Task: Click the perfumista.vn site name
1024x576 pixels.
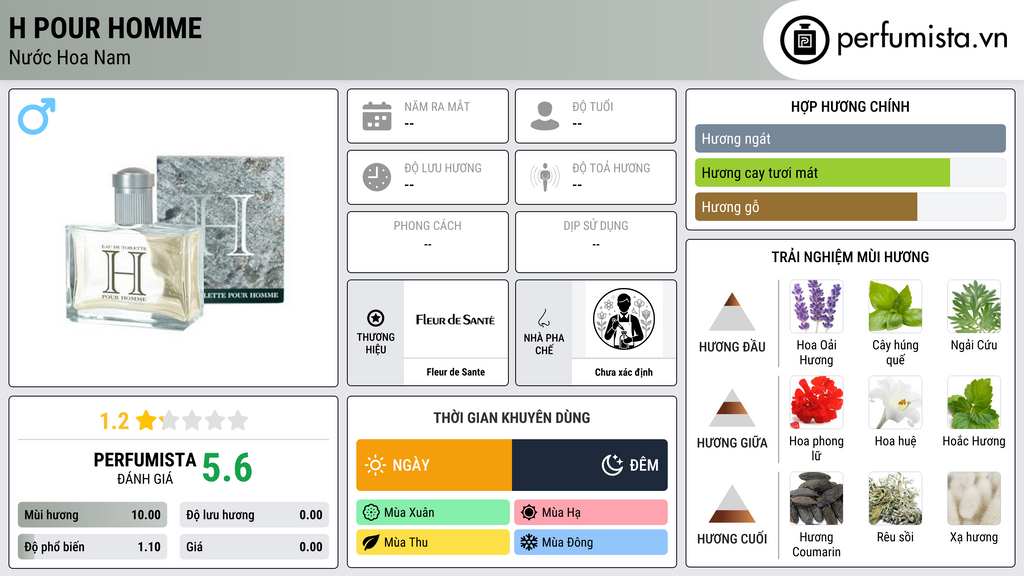Action: [922, 39]
